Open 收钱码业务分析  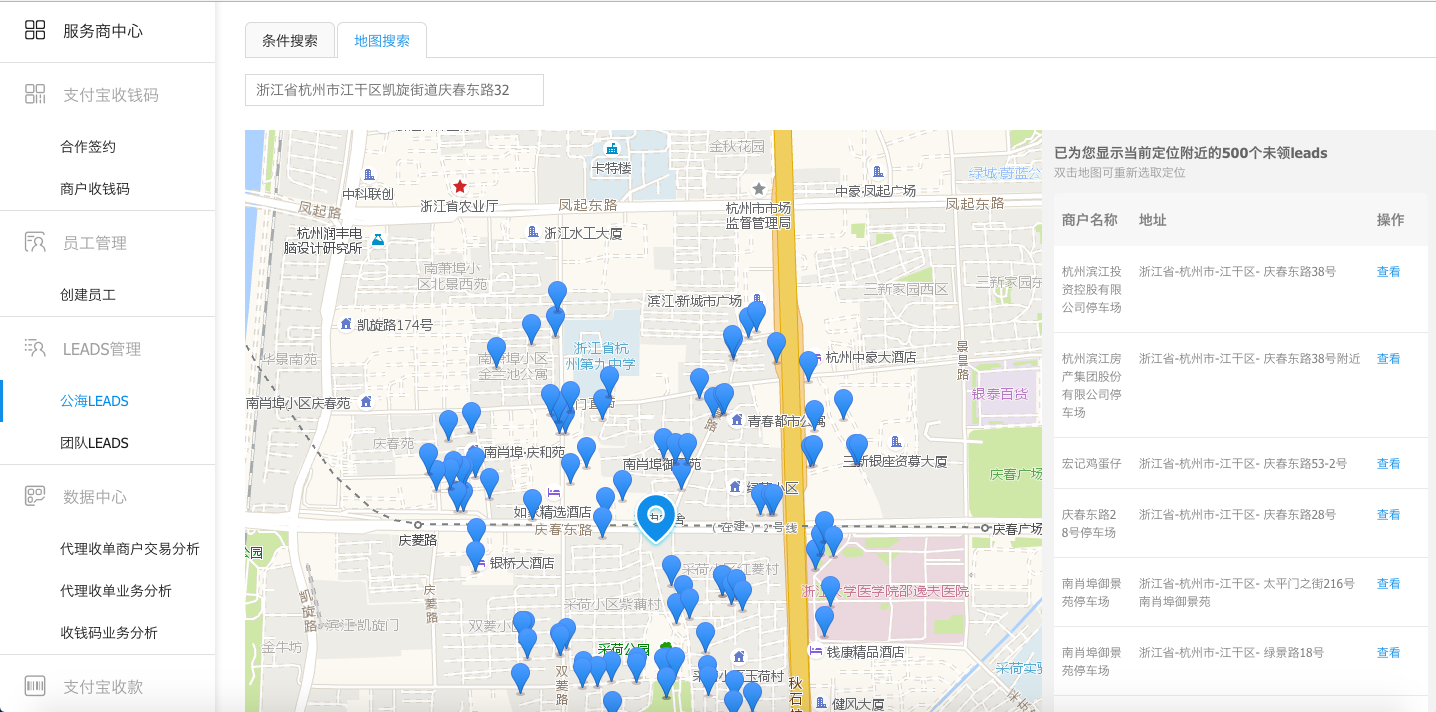pyautogui.click(x=109, y=632)
